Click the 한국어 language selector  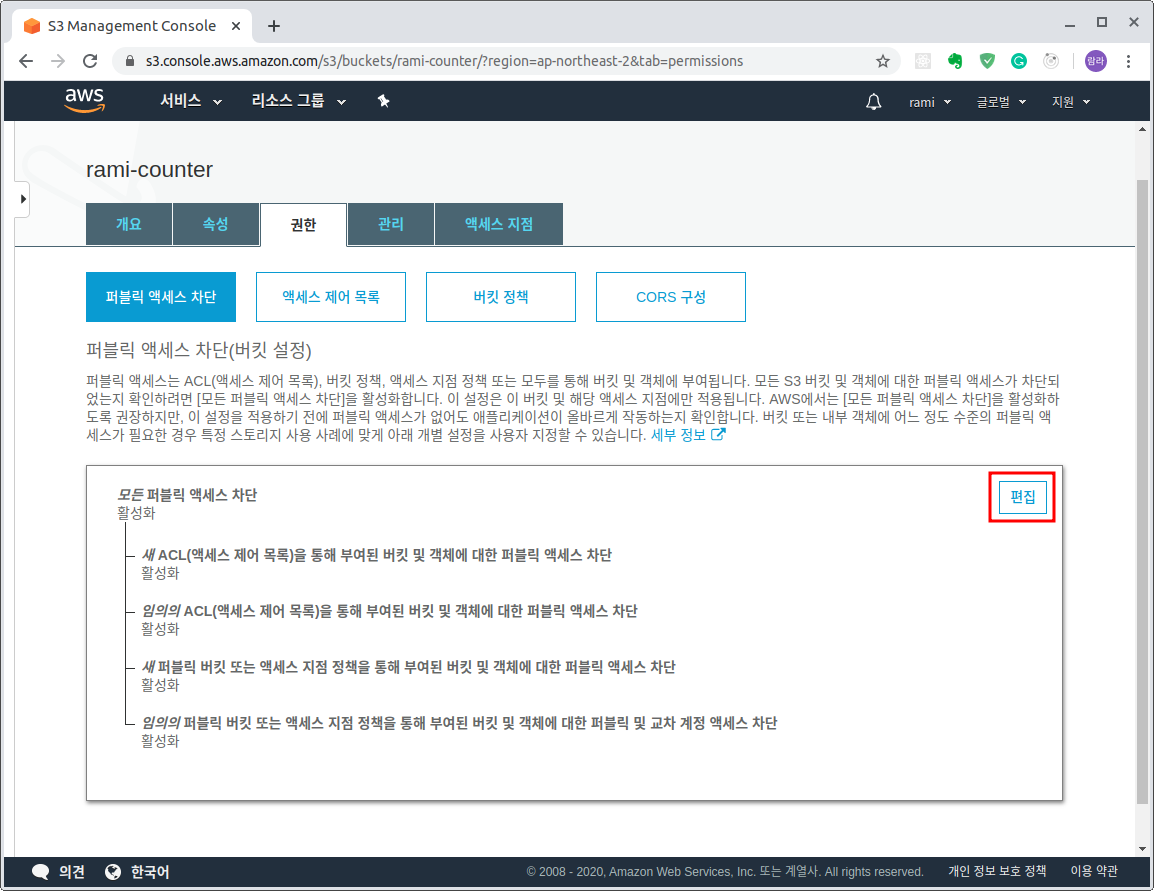coord(150,872)
